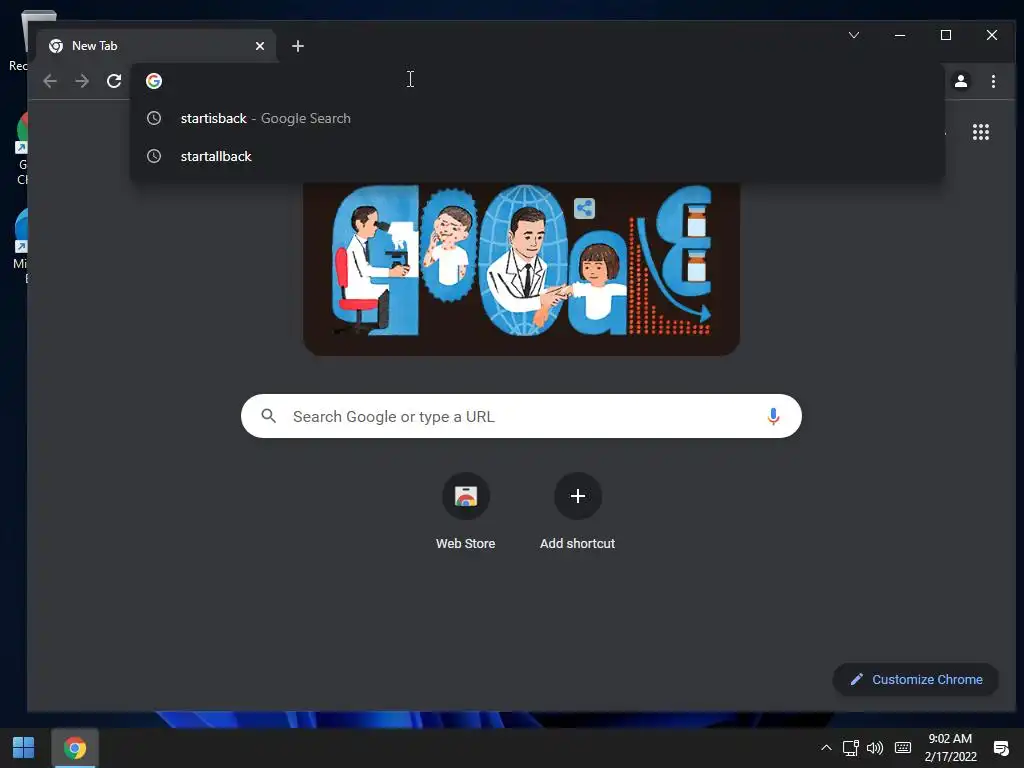1024x768 pixels.
Task: Click the touch keyboard tray icon
Action: pos(903,748)
